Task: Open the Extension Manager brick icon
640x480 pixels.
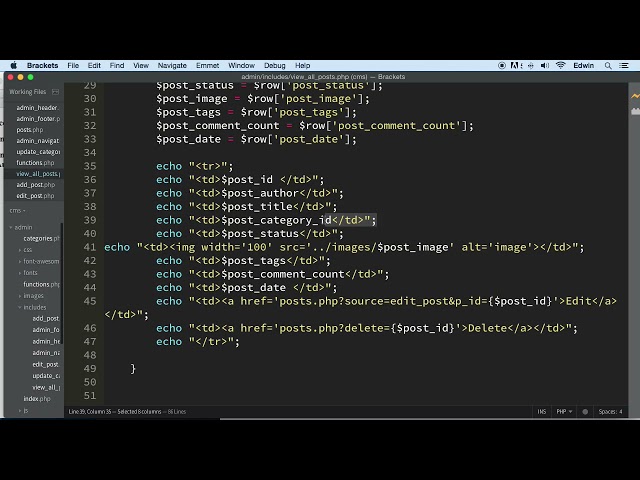Action: 636,111
